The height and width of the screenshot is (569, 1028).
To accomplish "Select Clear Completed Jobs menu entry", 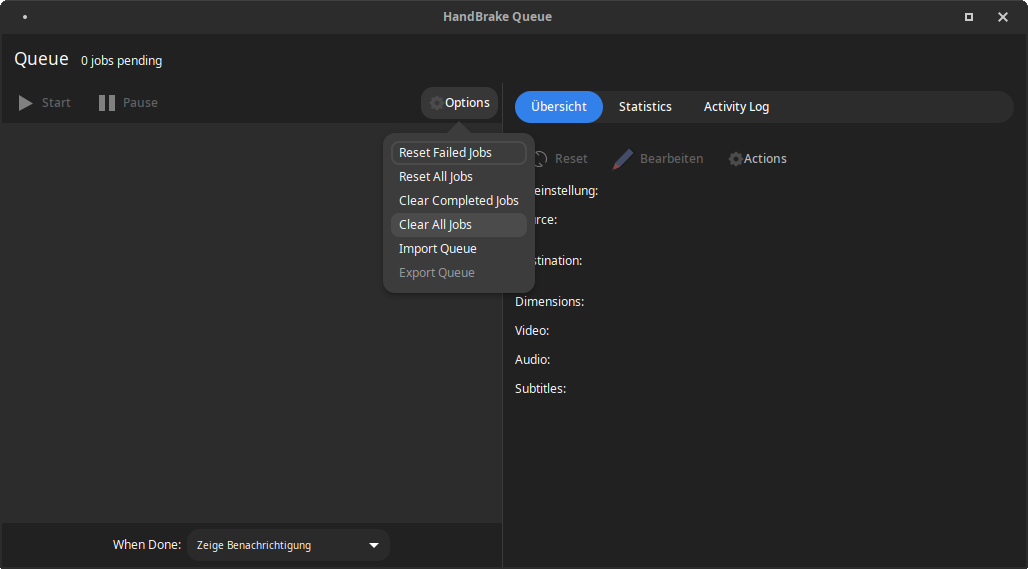I will click(459, 201).
